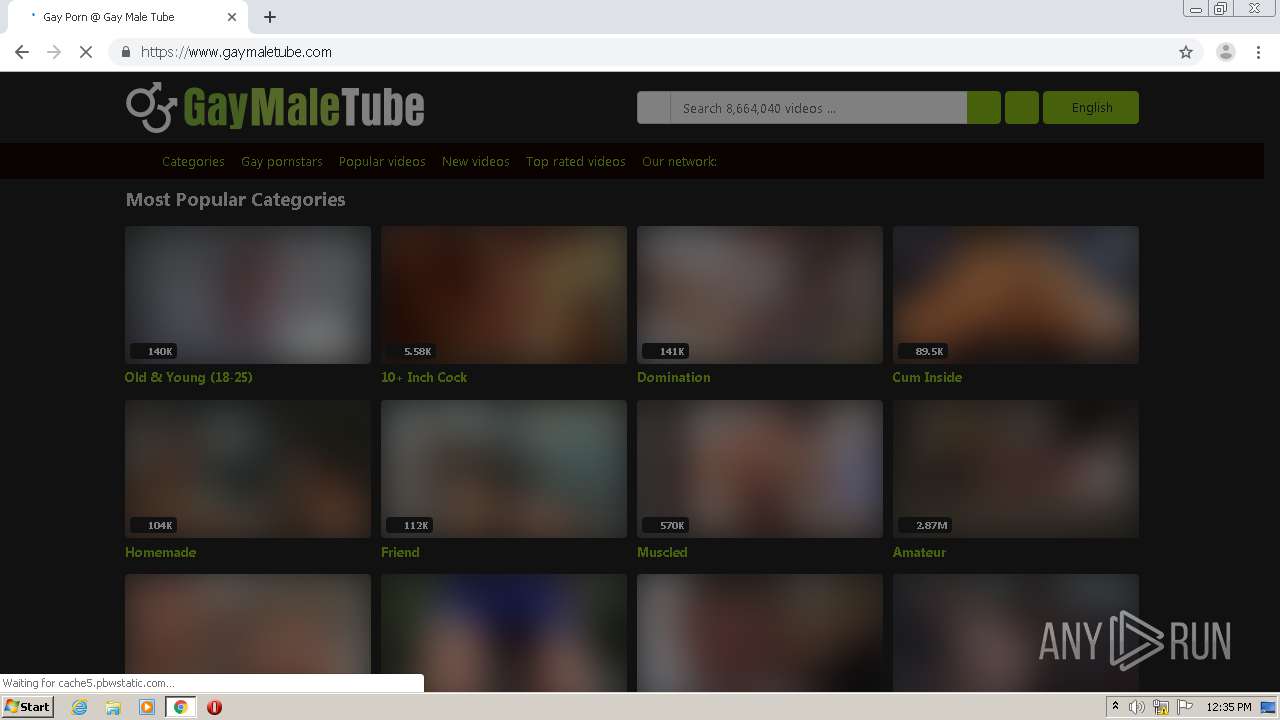The height and width of the screenshot is (720, 1280).
Task: Open the English language selector
Action: click(1091, 108)
